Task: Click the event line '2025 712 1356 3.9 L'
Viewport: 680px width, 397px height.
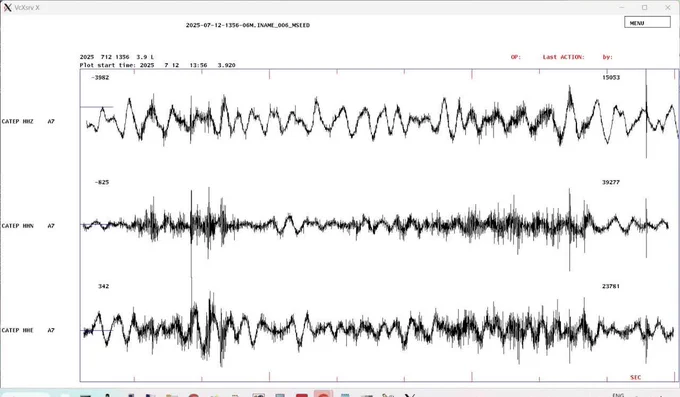Action: [x=117, y=57]
